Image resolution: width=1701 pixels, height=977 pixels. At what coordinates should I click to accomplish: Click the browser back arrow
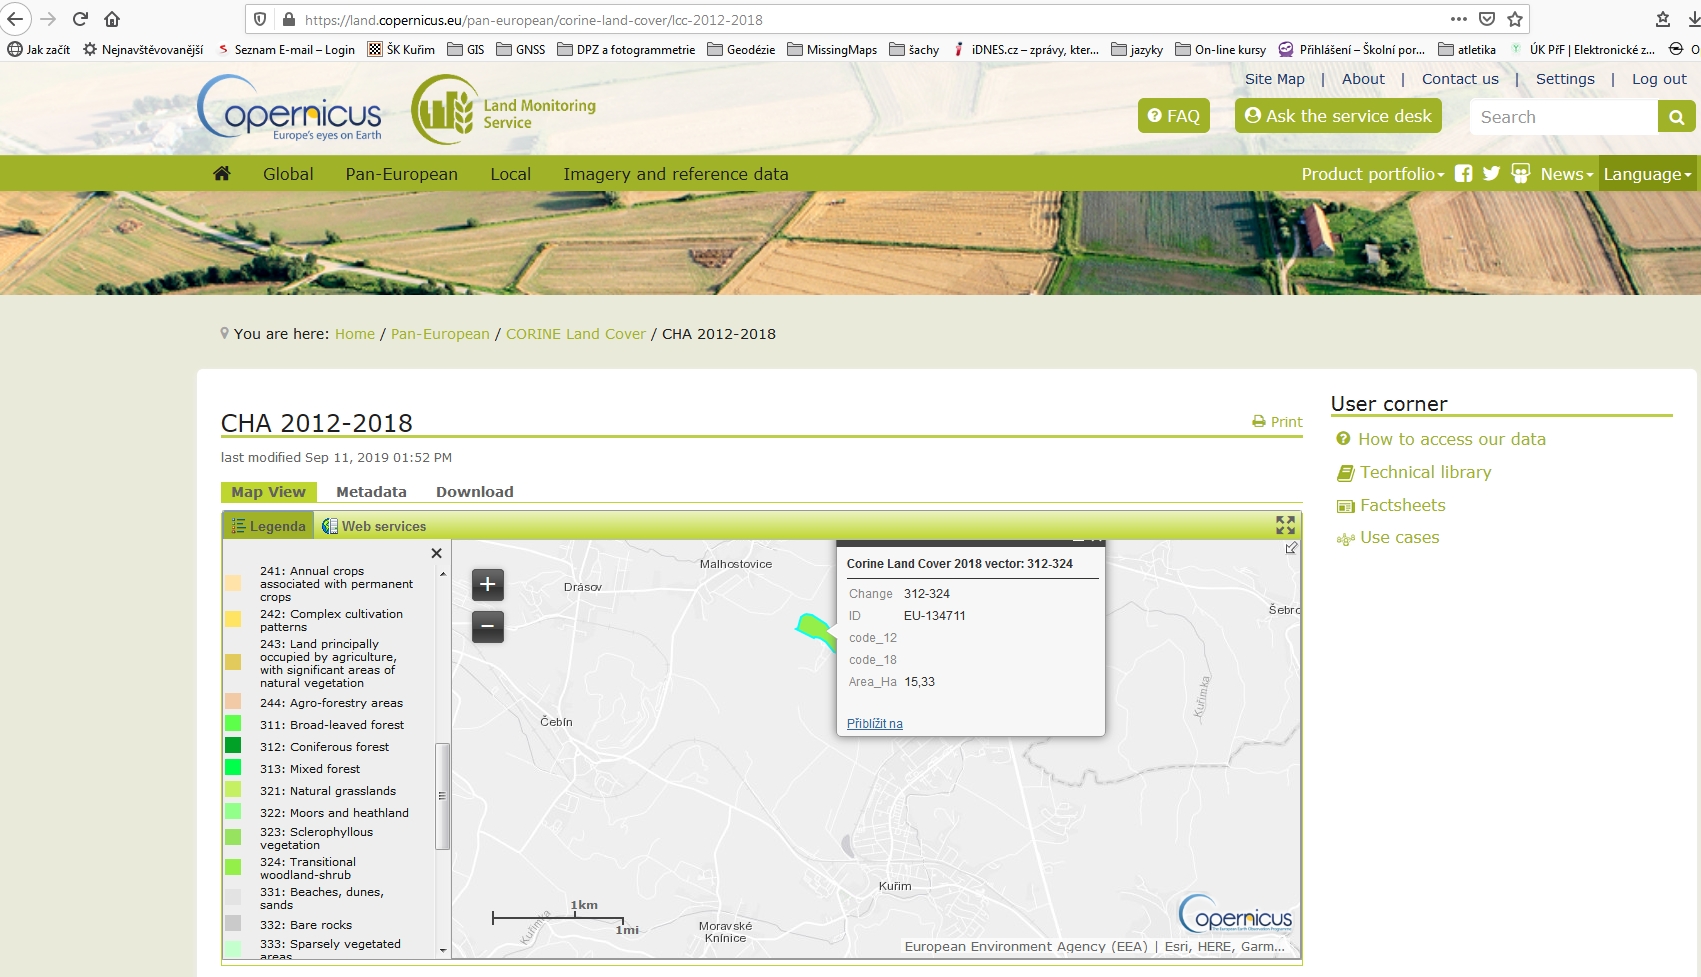(15, 19)
